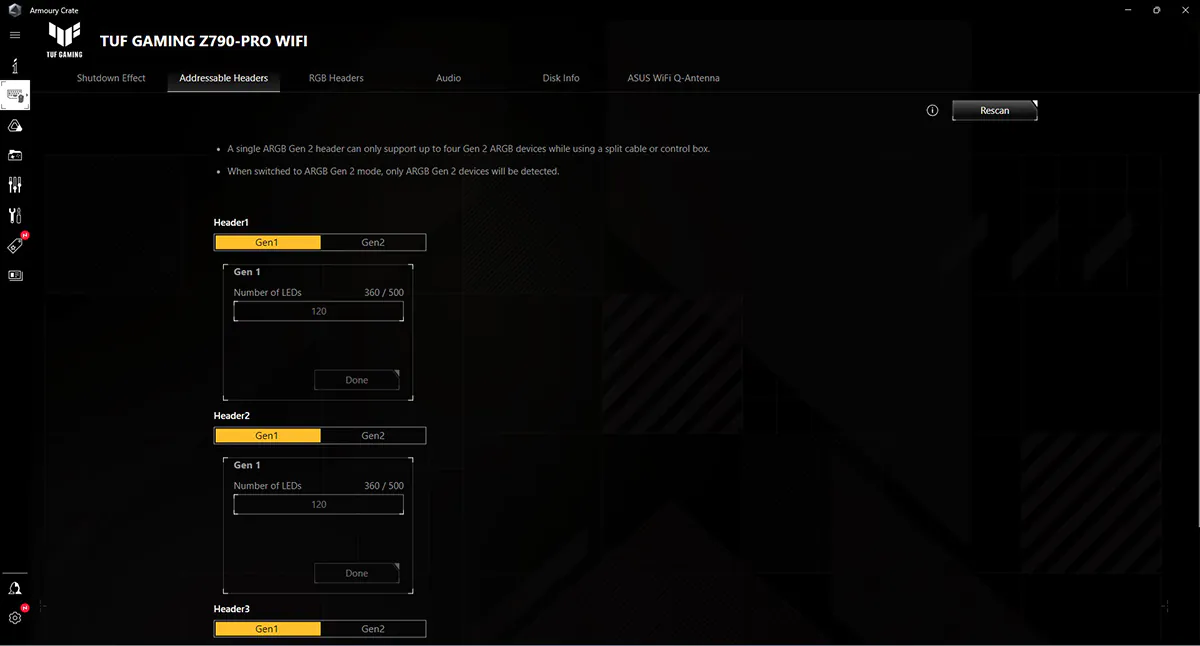The image size is (1200, 646).
Task: Click the Rescan button
Action: tap(995, 110)
